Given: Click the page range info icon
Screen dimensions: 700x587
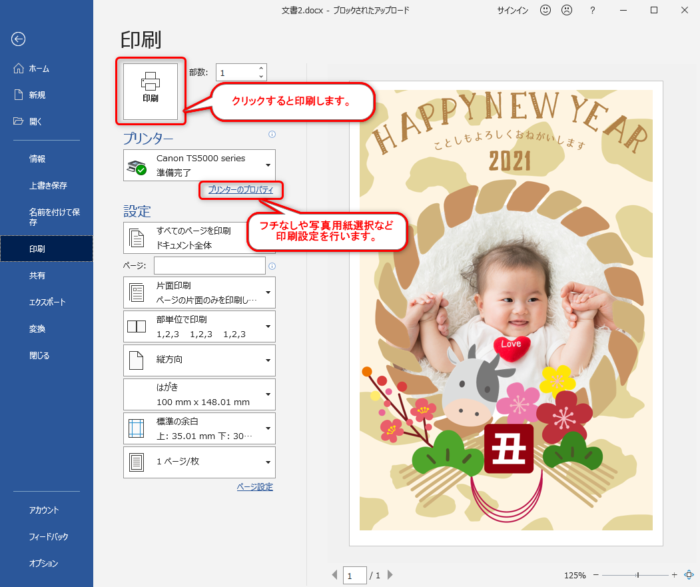Looking at the screenshot, I should point(272,265).
